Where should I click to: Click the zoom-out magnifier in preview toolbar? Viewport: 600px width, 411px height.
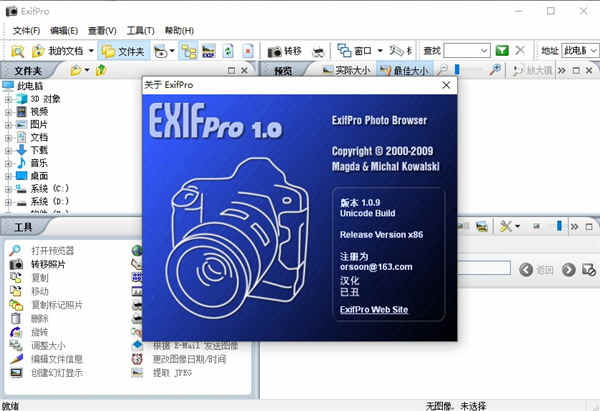coord(442,70)
